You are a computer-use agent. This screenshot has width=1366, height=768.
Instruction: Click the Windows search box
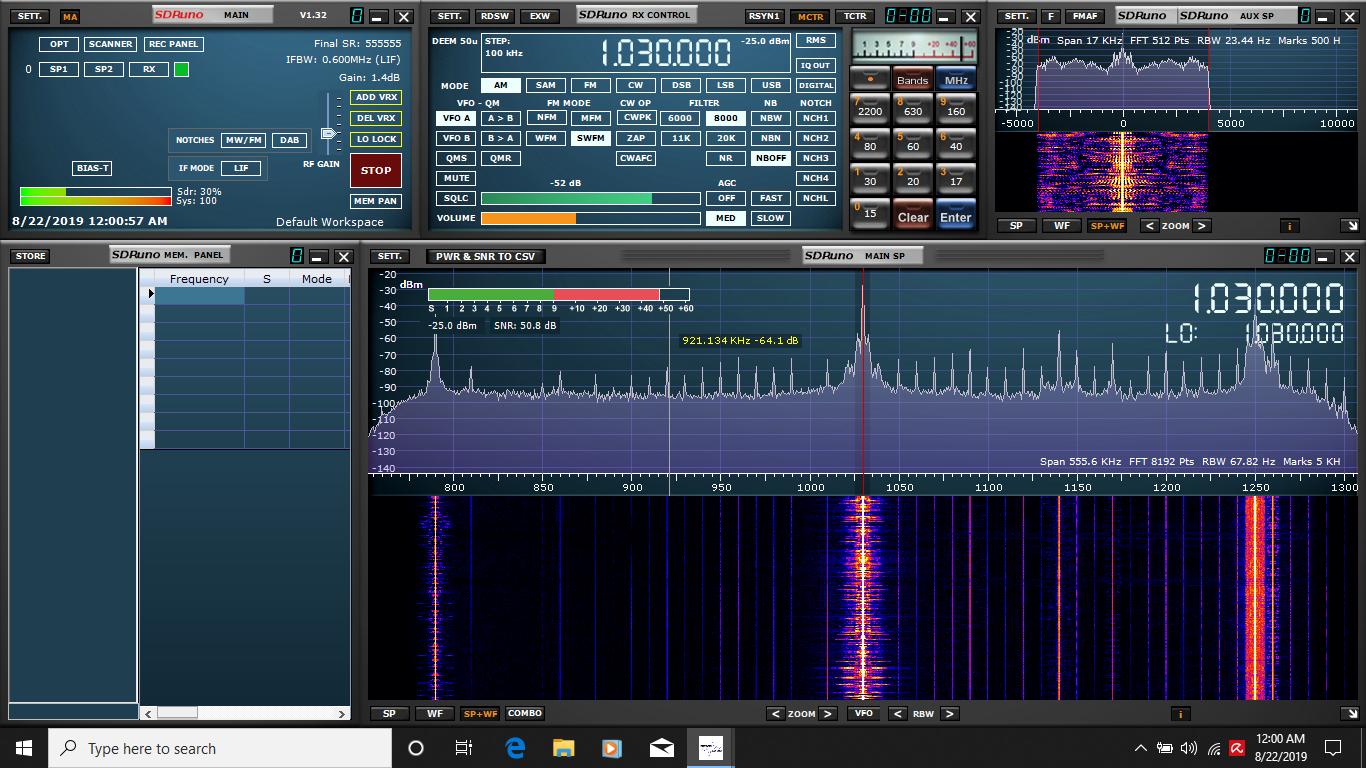220,748
